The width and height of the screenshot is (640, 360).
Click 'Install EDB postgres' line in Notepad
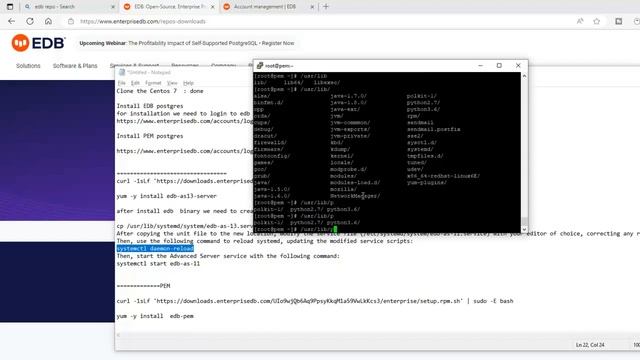pyautogui.click(x=150, y=106)
